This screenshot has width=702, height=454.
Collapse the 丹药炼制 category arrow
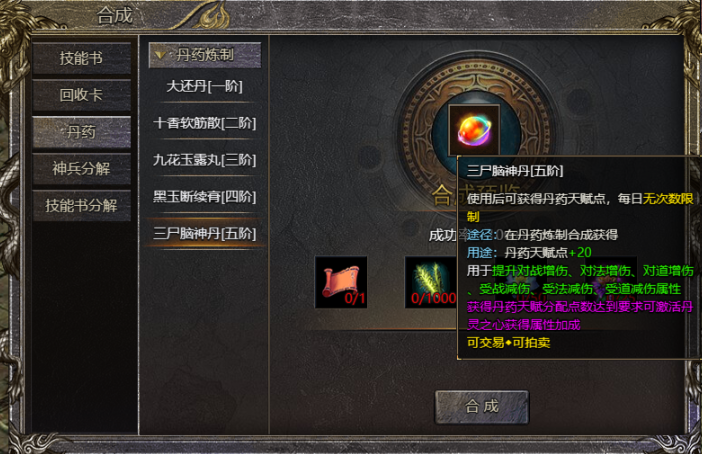[x=160, y=55]
